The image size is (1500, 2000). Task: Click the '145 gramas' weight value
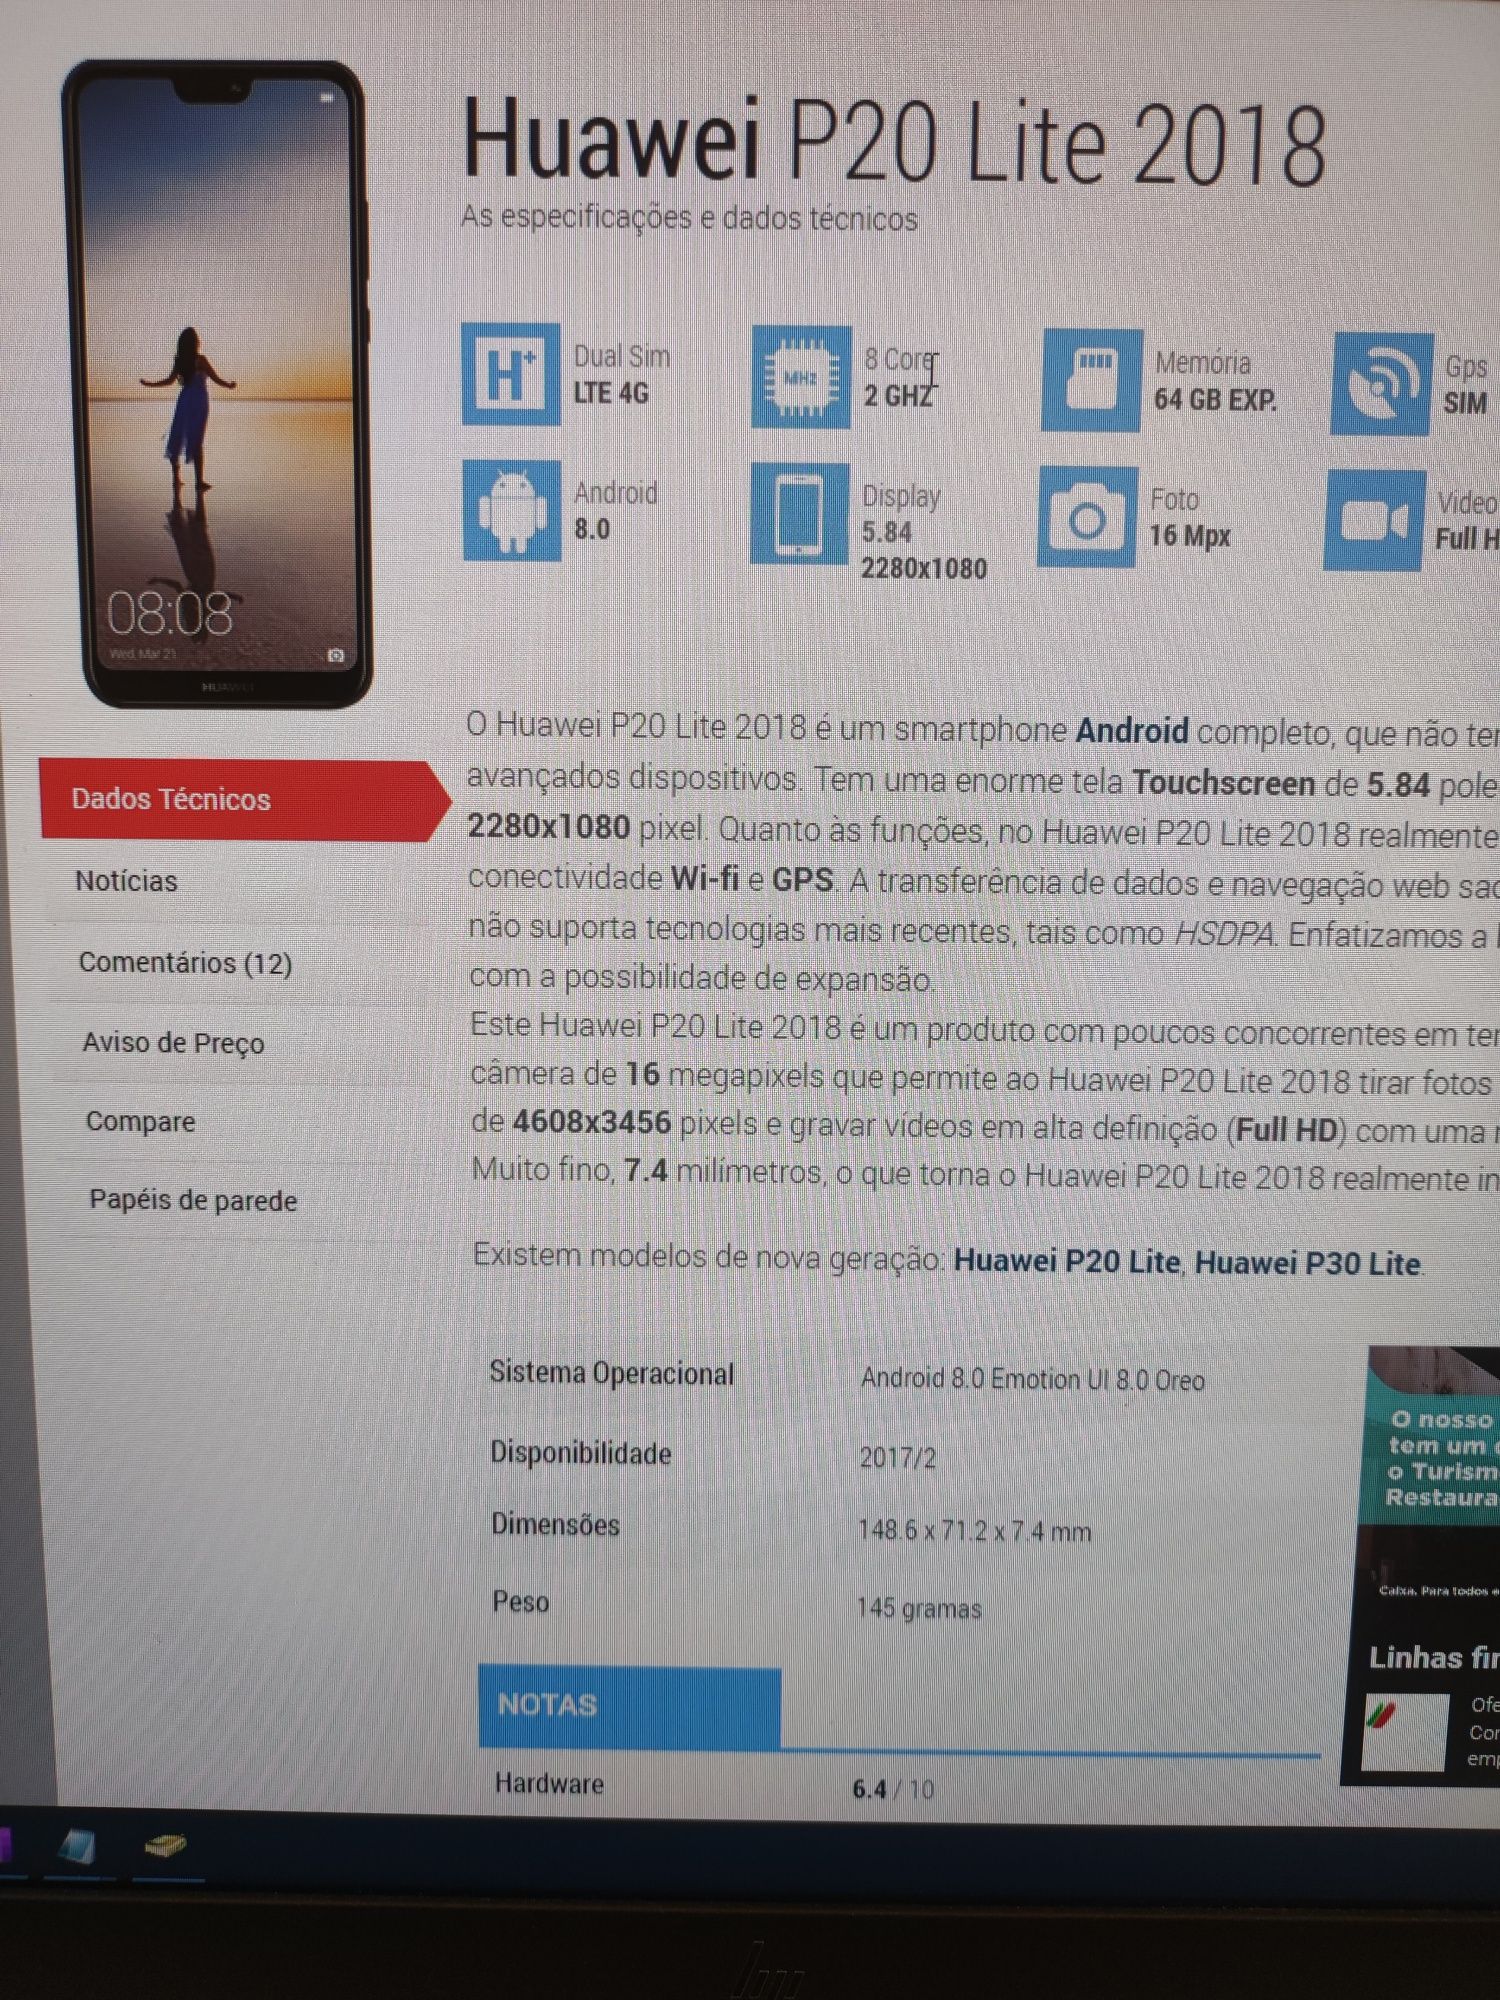pos(919,1608)
